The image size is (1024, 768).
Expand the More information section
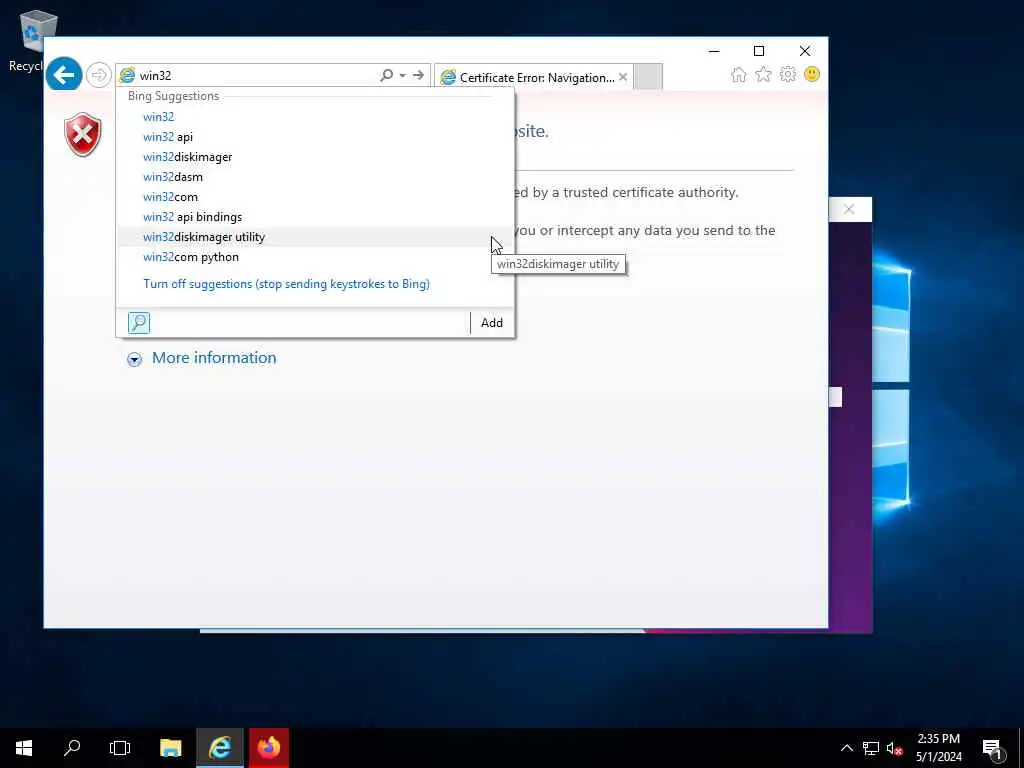pyautogui.click(x=135, y=359)
